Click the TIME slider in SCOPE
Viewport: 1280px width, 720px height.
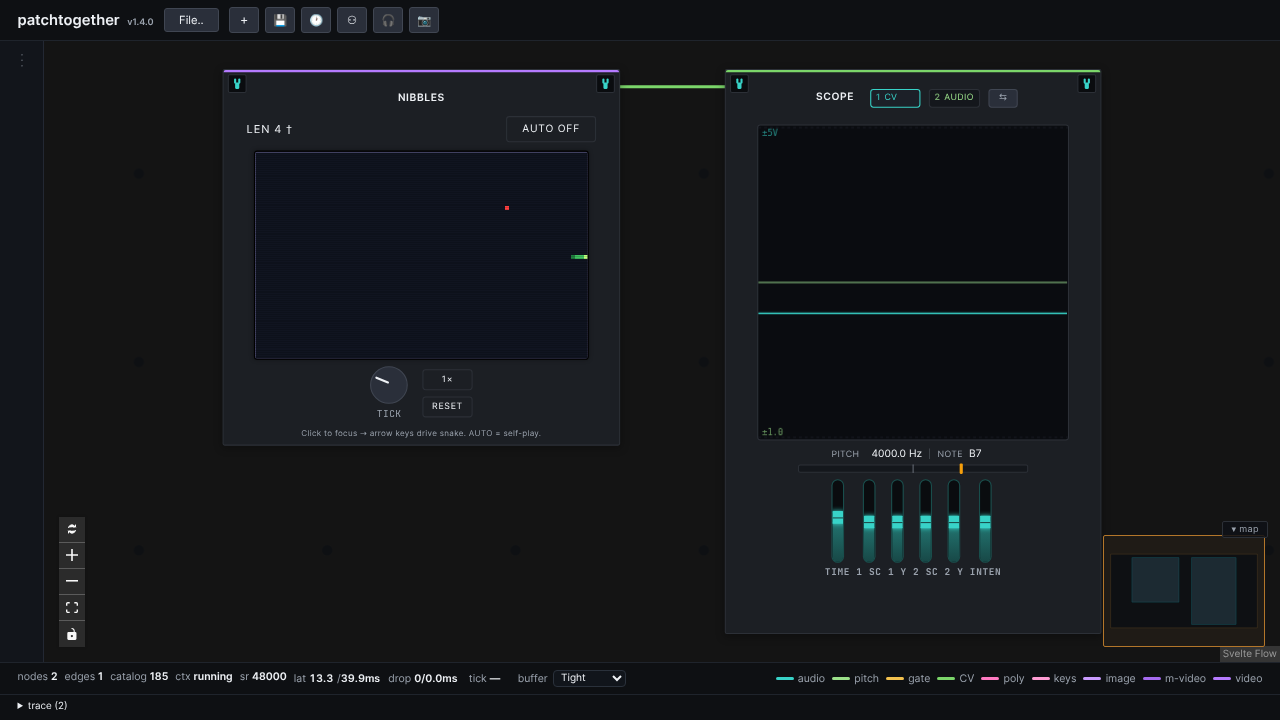(x=838, y=521)
